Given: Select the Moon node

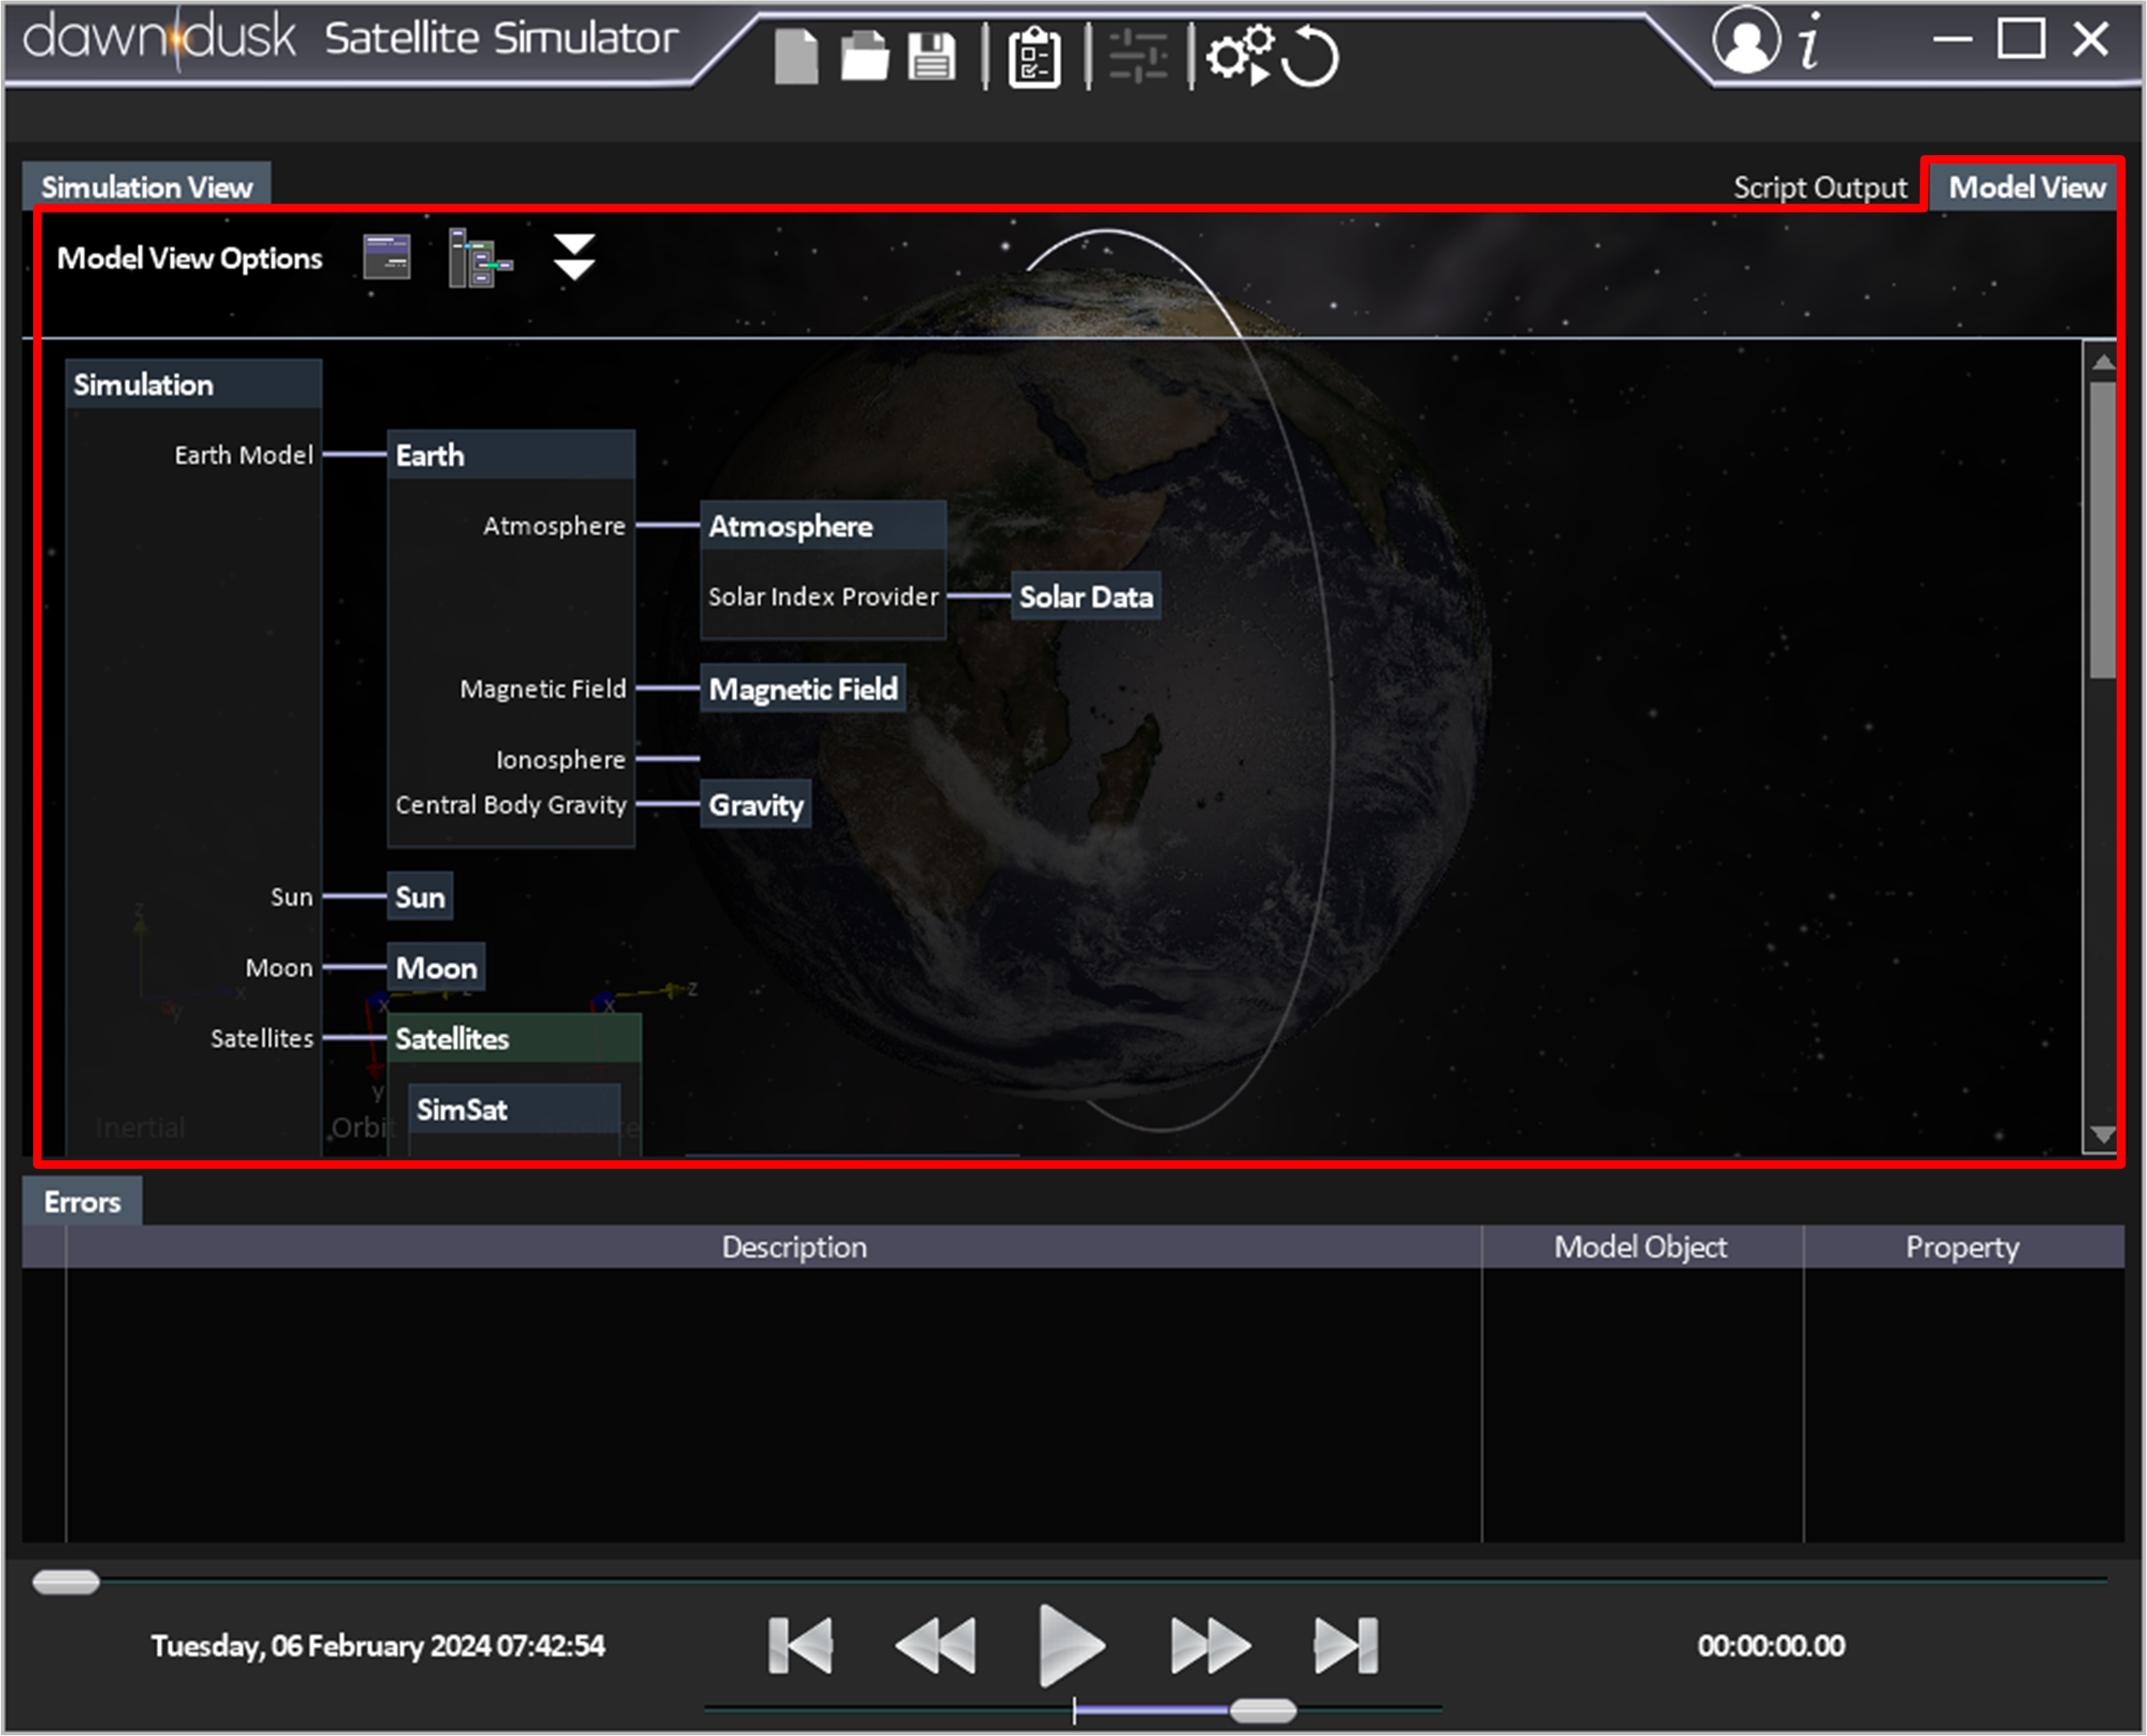Looking at the screenshot, I should pyautogui.click(x=436, y=968).
